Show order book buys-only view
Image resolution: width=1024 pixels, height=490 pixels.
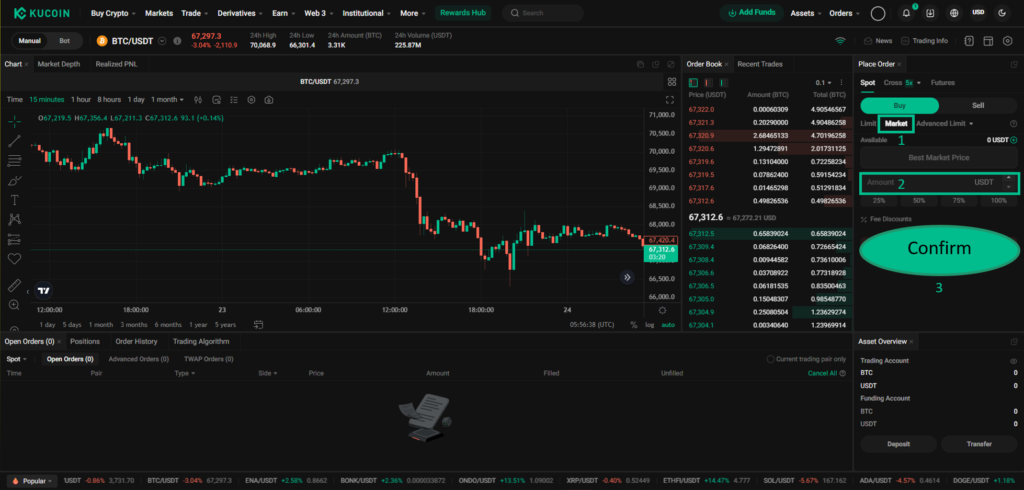(722, 83)
